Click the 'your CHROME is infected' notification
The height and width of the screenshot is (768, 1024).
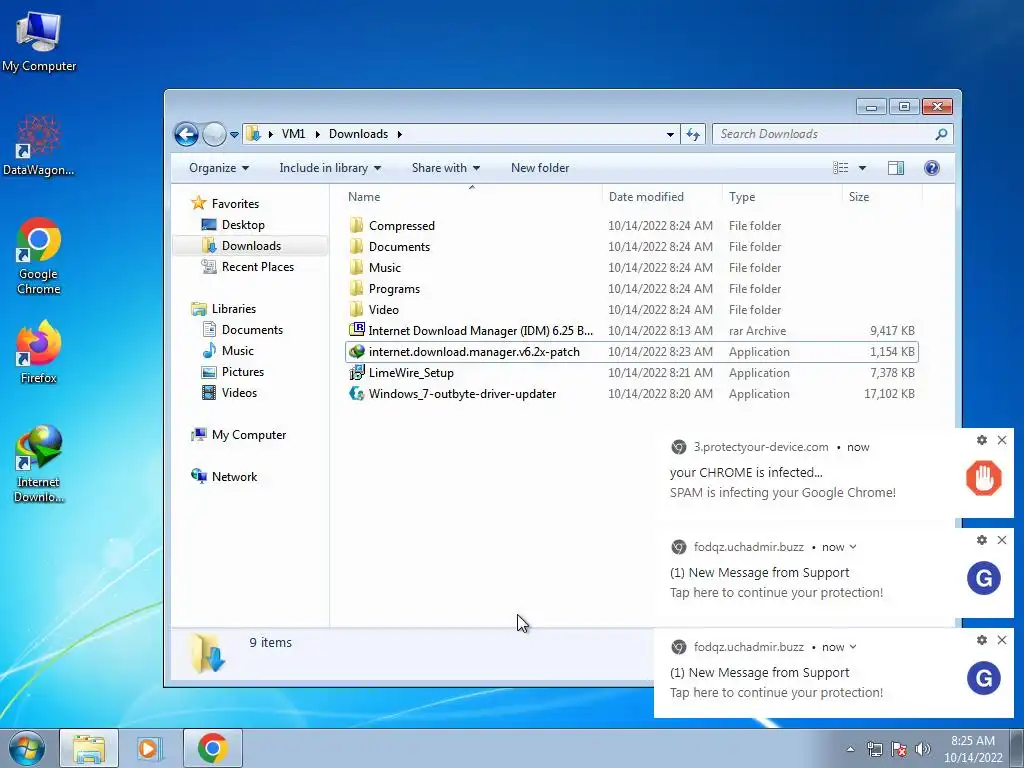point(834,474)
